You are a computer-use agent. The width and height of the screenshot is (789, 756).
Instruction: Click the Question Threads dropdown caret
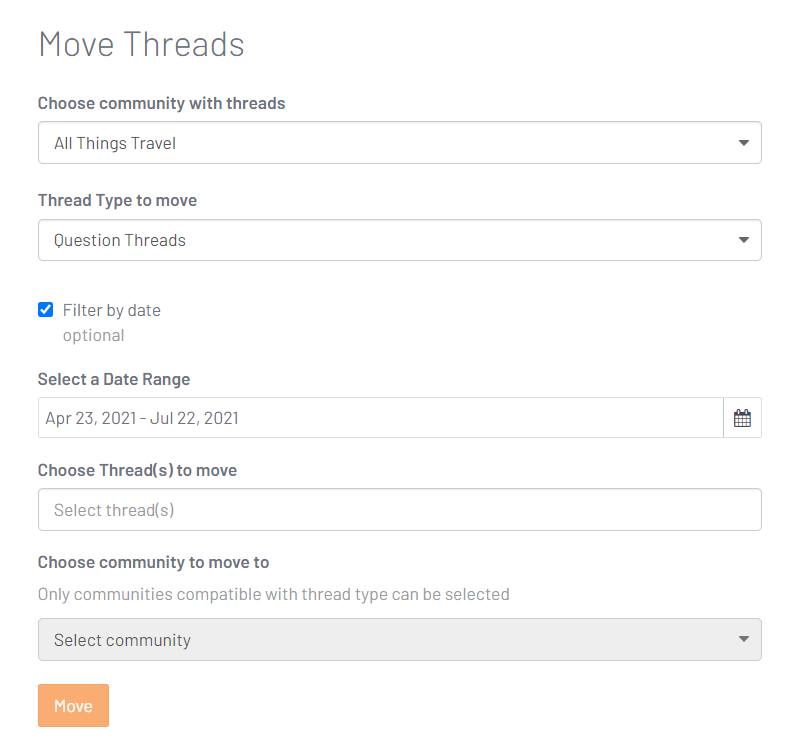744,240
